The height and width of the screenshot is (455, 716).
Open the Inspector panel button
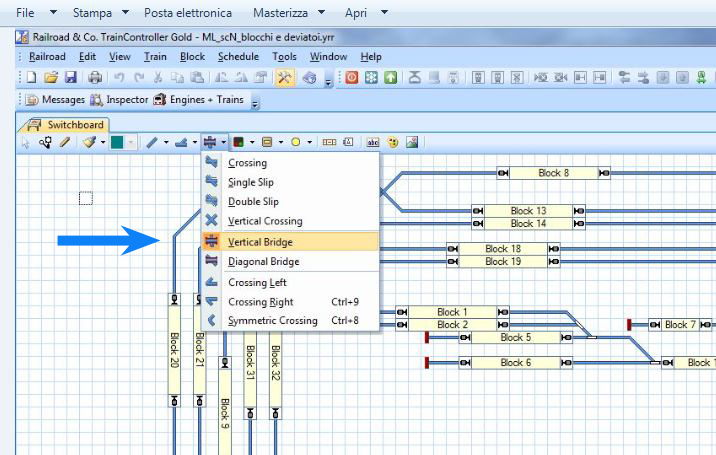coord(119,100)
